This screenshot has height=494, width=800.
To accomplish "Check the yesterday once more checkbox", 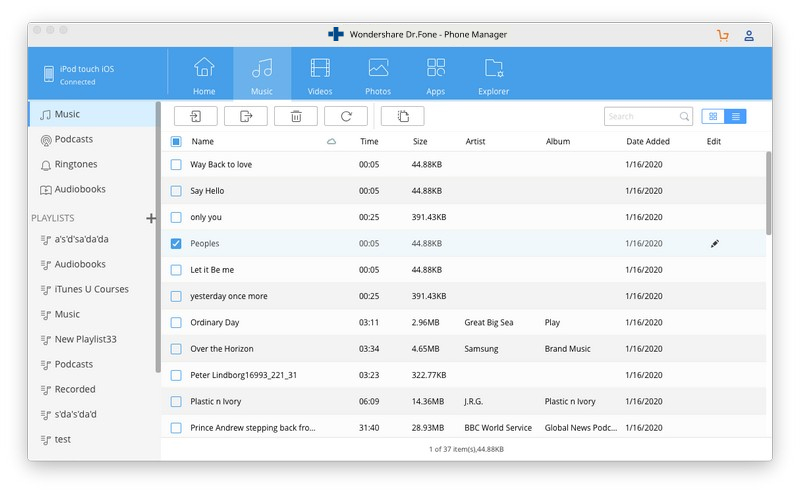I will (176, 296).
